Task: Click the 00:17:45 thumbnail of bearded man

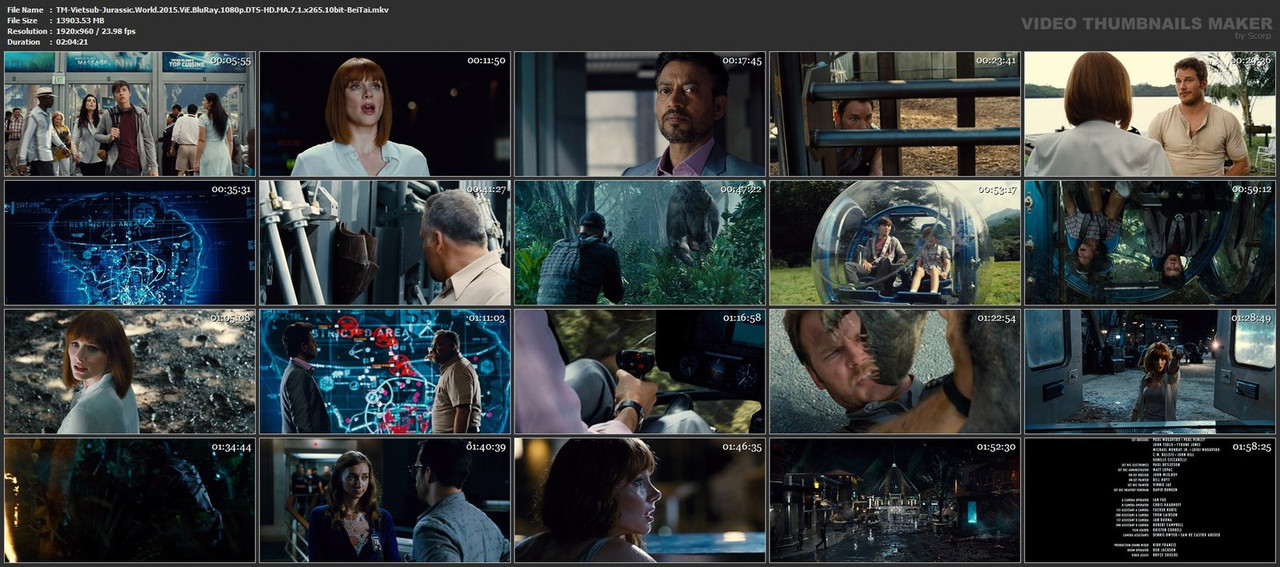Action: coord(640,114)
